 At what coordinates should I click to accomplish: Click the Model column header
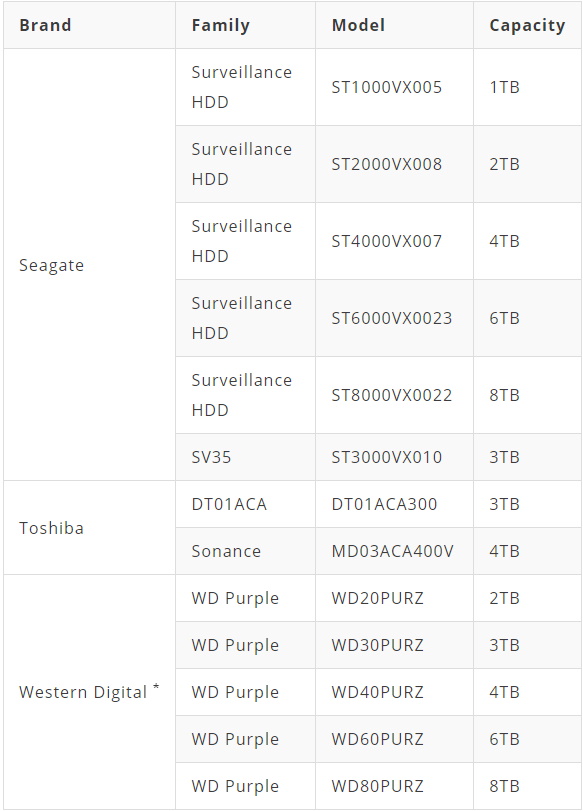358,25
